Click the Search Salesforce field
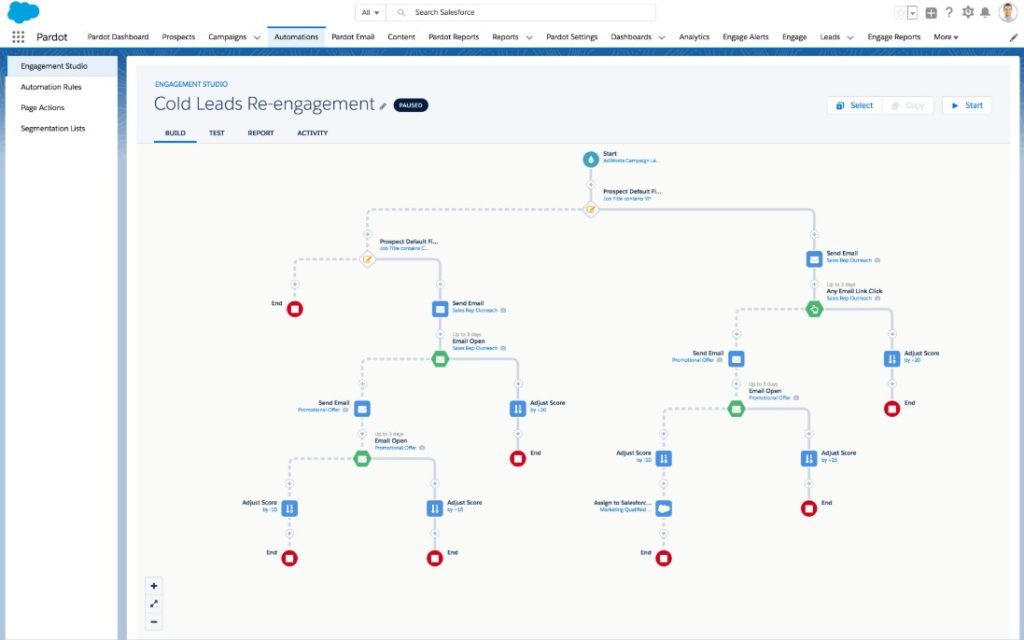 (x=521, y=12)
